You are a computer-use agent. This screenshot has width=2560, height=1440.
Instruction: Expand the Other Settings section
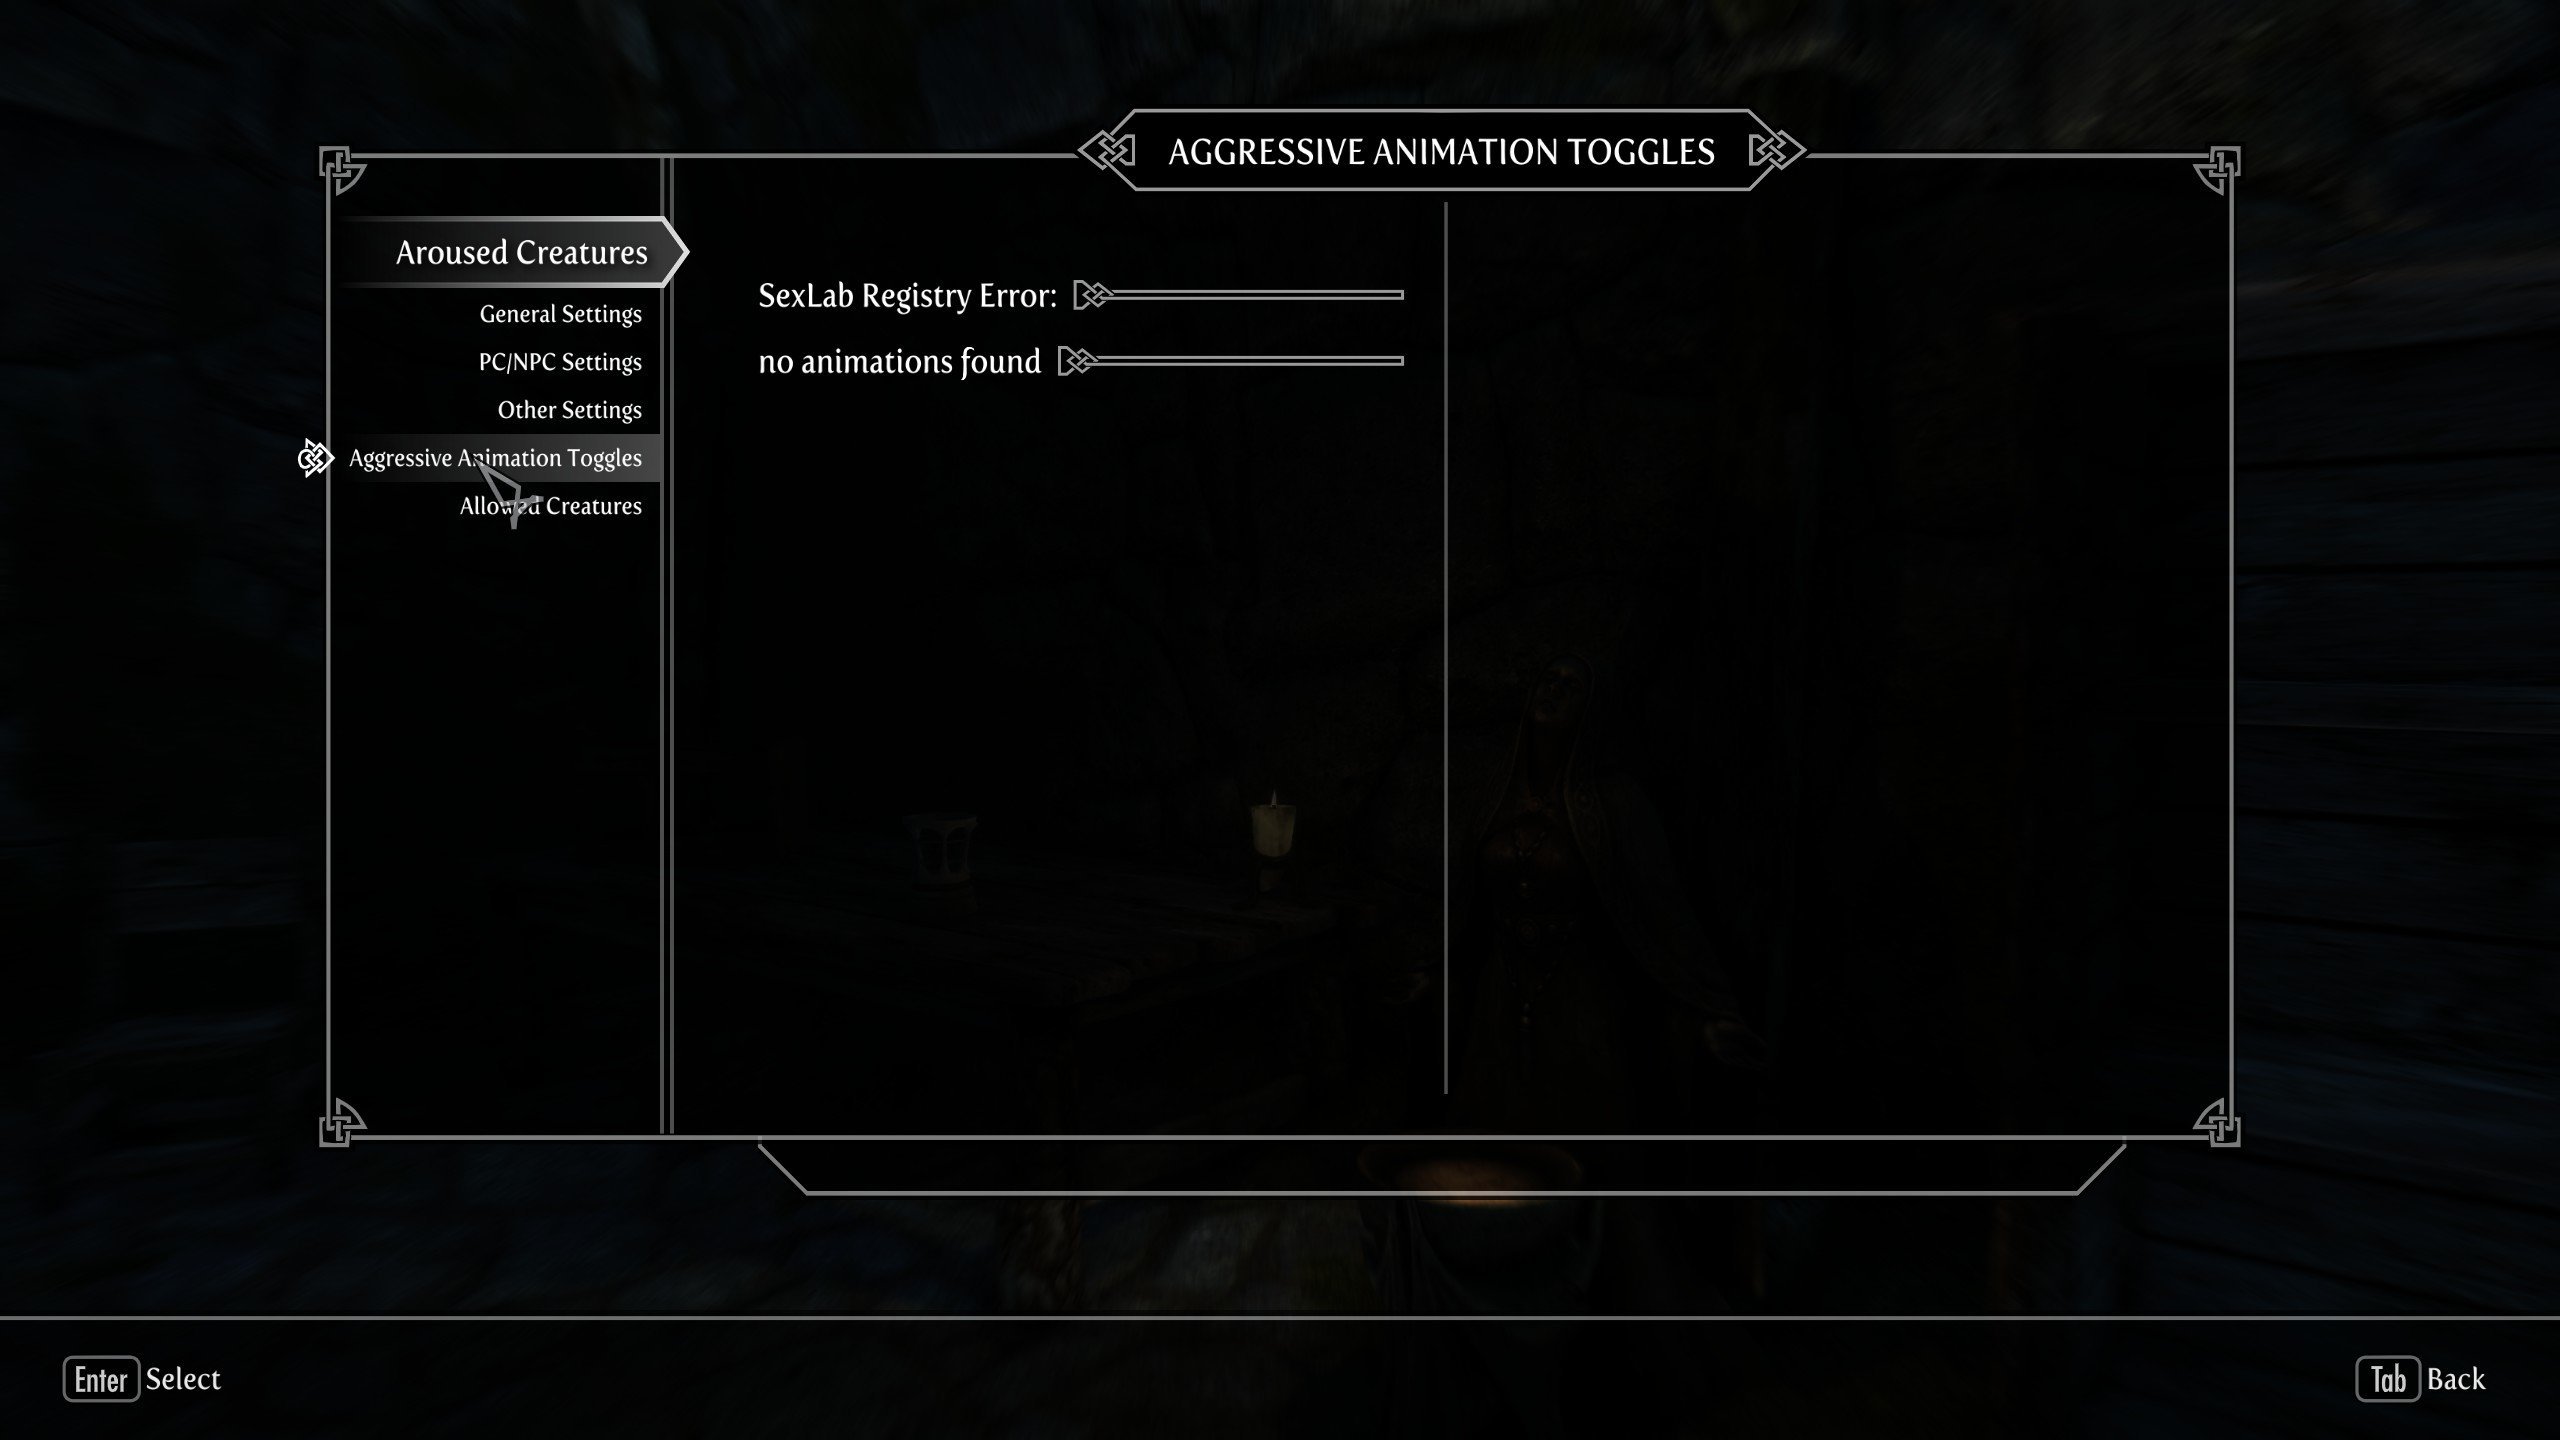coord(570,408)
